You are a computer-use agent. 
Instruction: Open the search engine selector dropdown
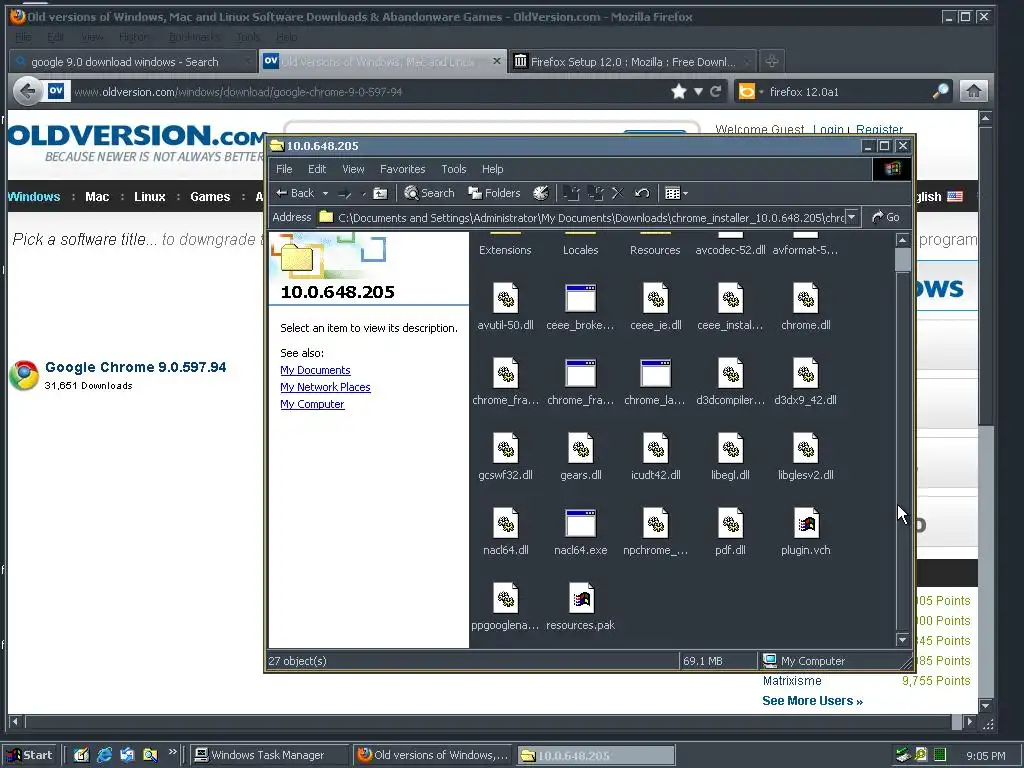pos(750,91)
